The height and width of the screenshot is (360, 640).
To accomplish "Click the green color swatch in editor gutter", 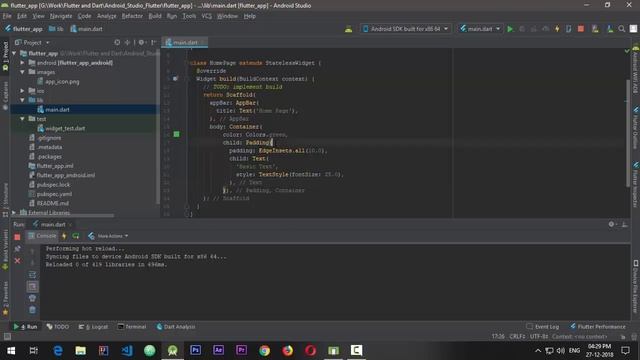I will [176, 134].
